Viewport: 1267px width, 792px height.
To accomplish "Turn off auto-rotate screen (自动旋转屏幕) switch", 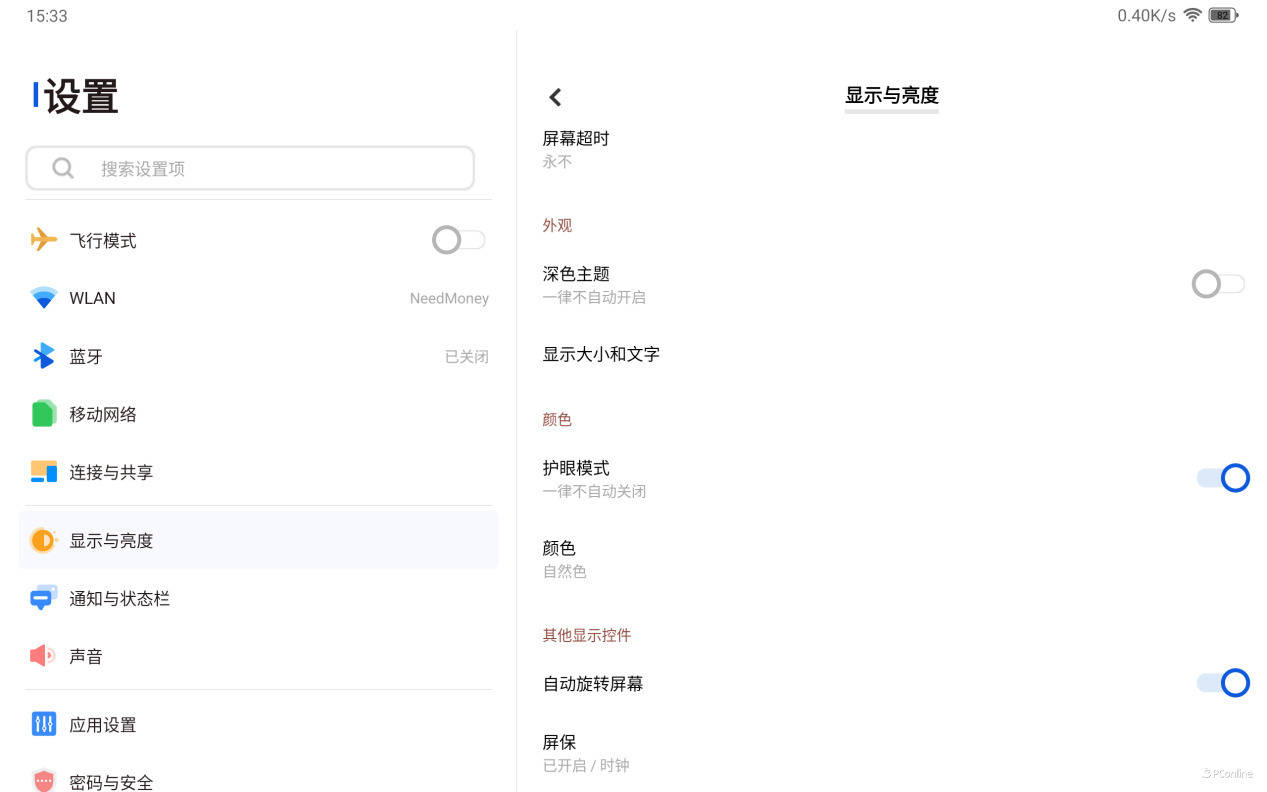I will click(1223, 683).
